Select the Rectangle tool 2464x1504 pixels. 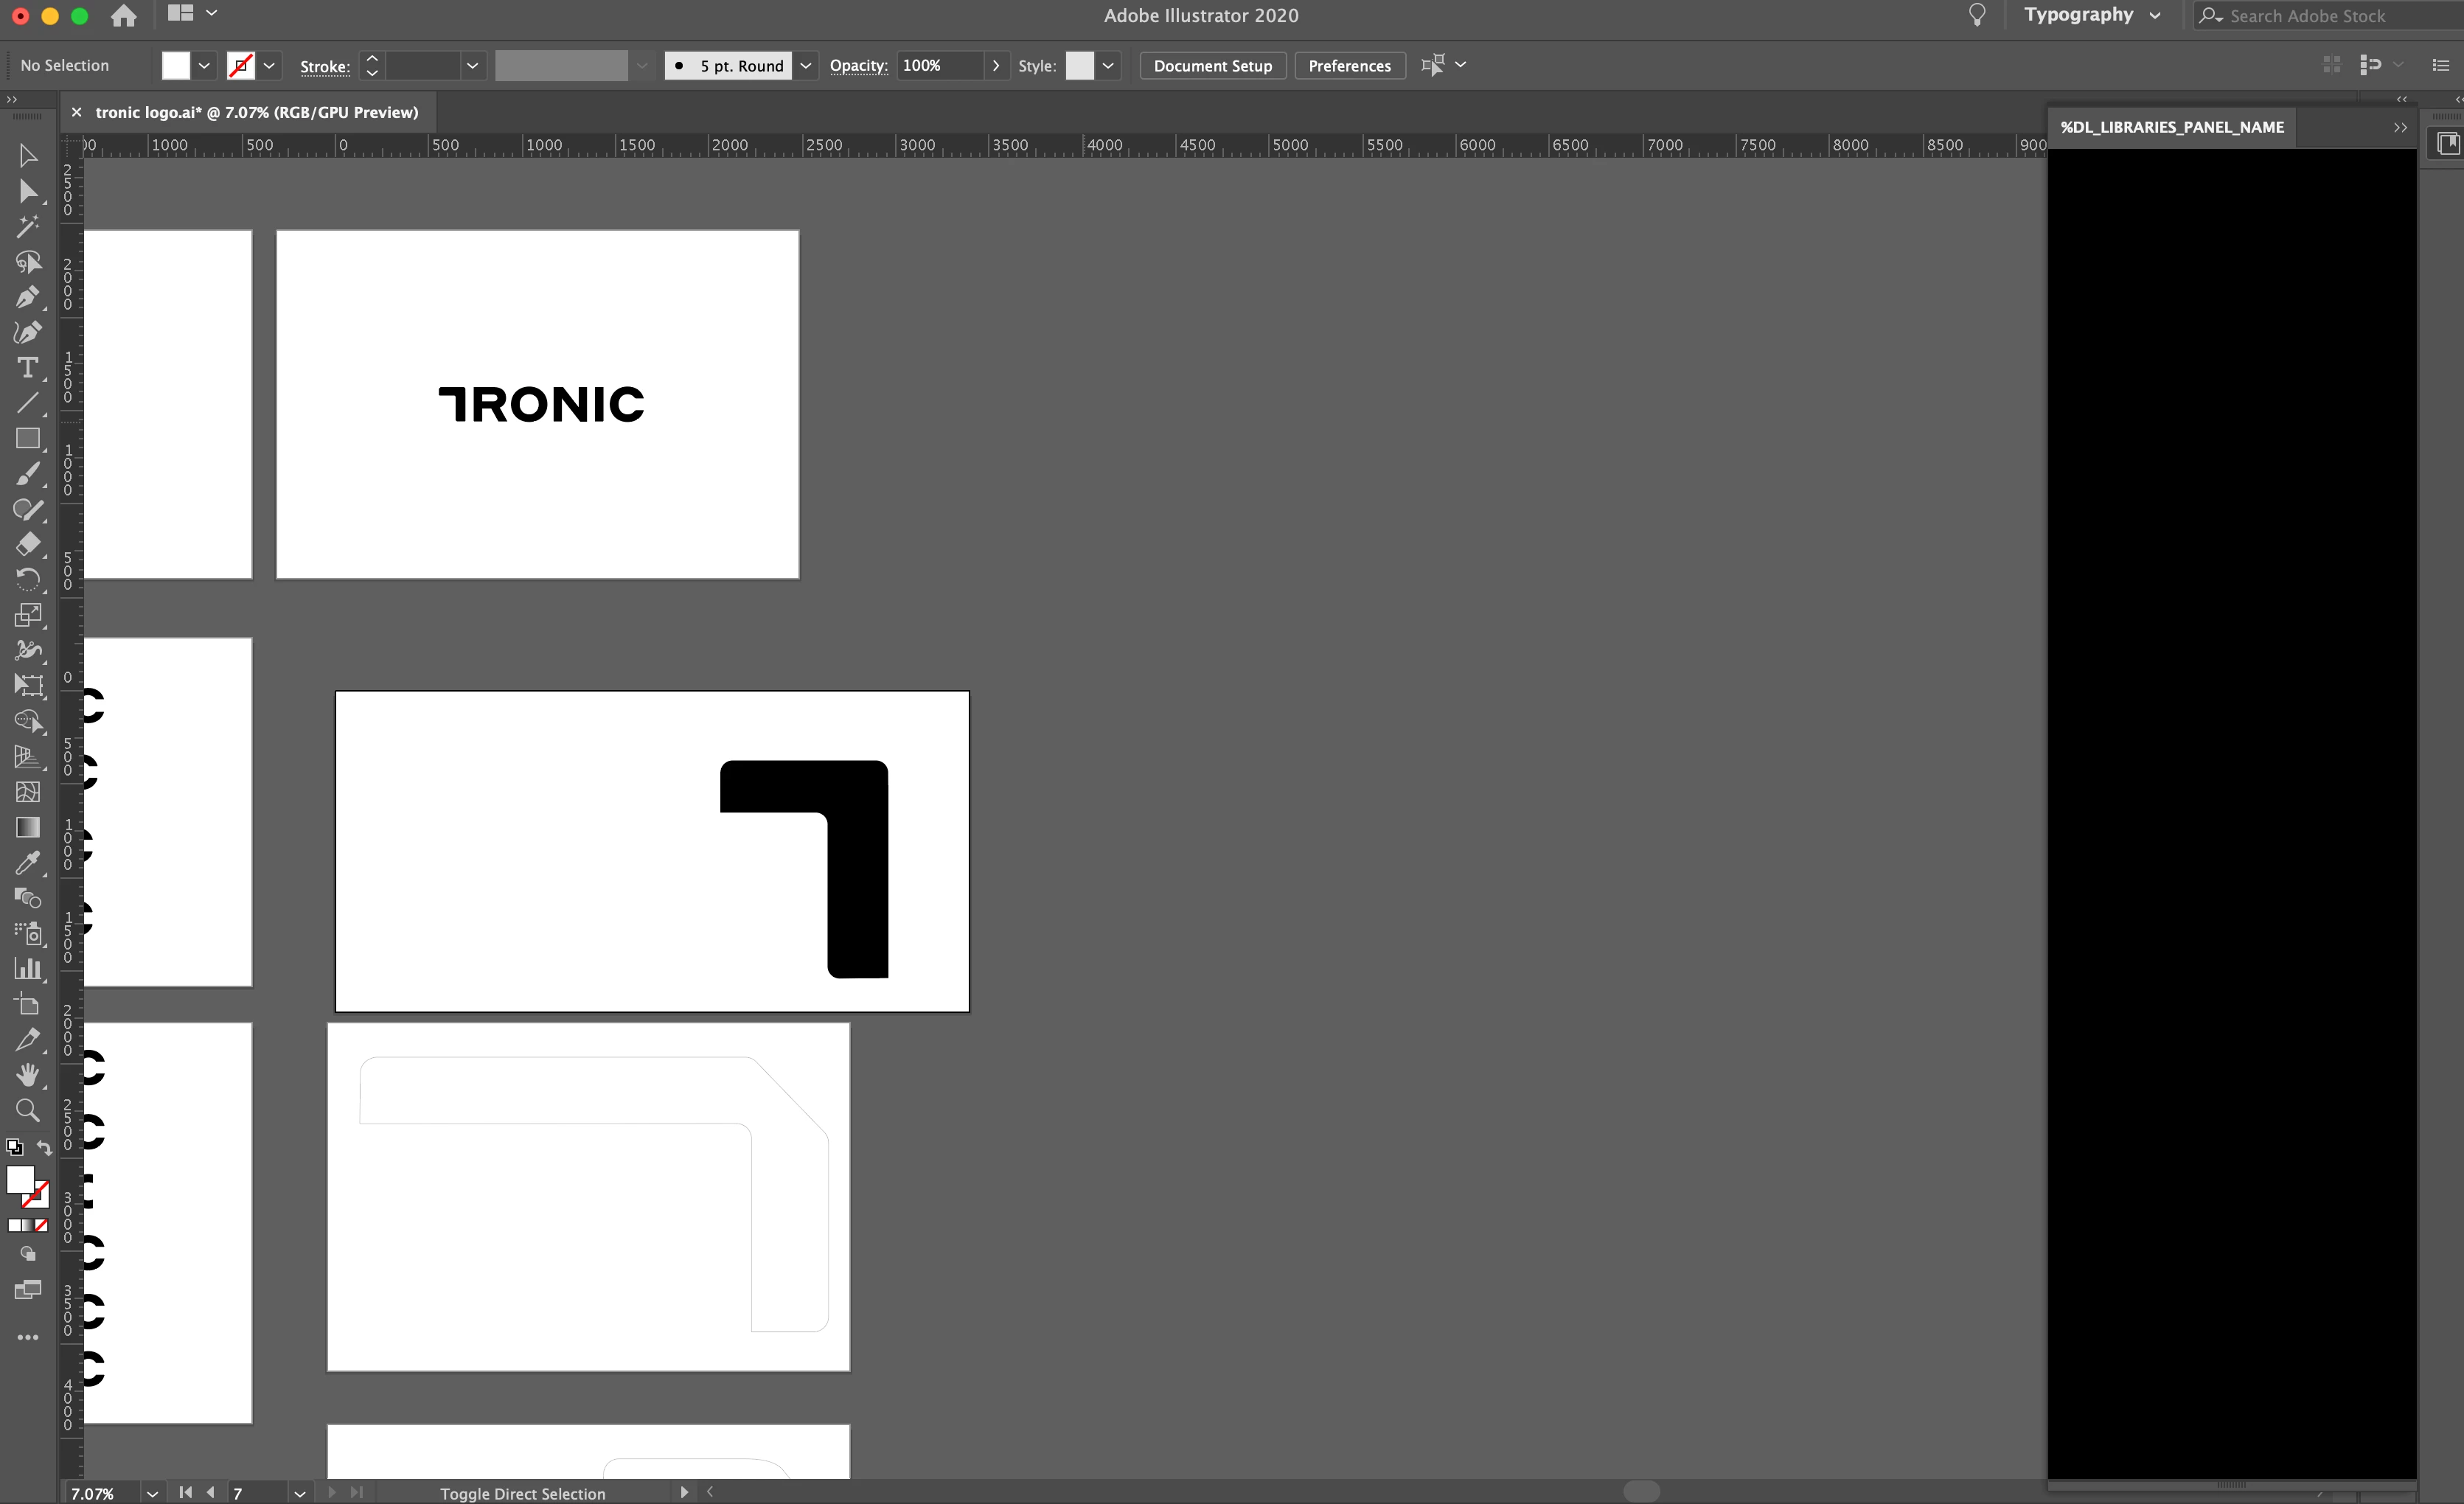pos(27,439)
